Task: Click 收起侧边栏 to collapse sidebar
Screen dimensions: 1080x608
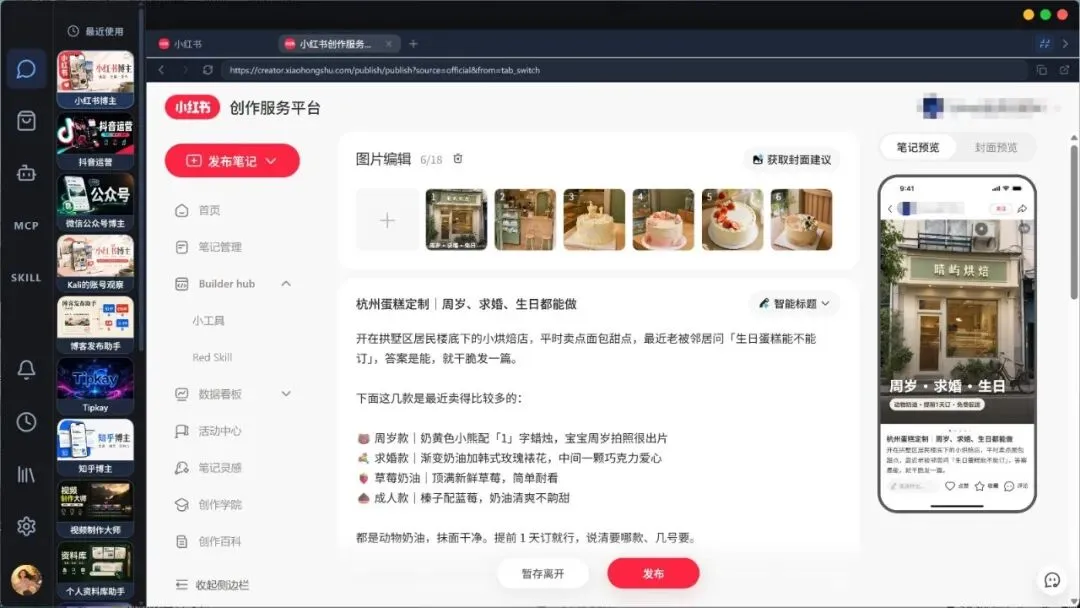Action: pyautogui.click(x=213, y=585)
